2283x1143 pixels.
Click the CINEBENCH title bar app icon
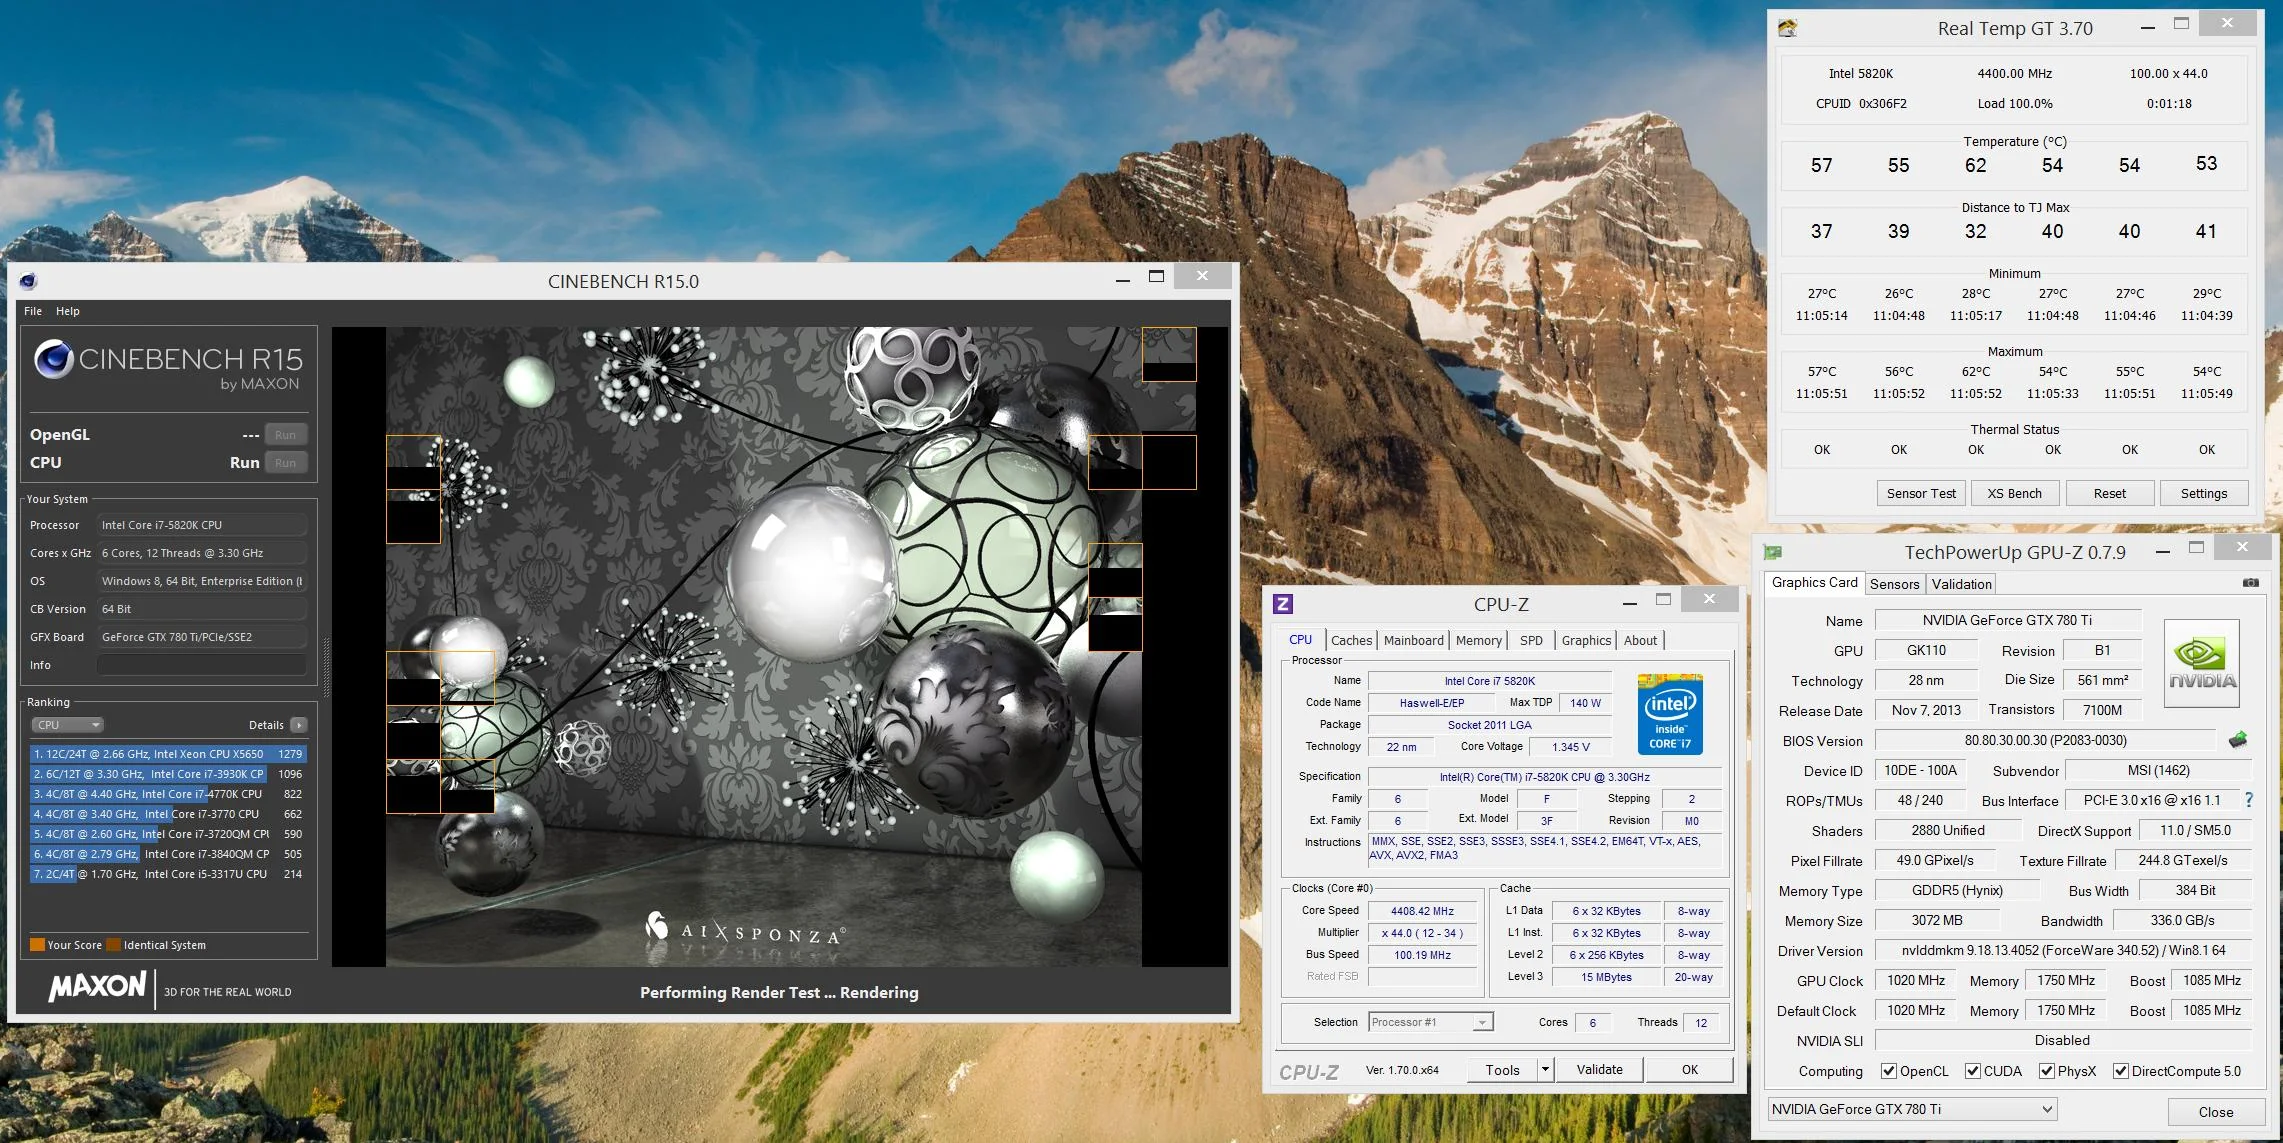(28, 281)
